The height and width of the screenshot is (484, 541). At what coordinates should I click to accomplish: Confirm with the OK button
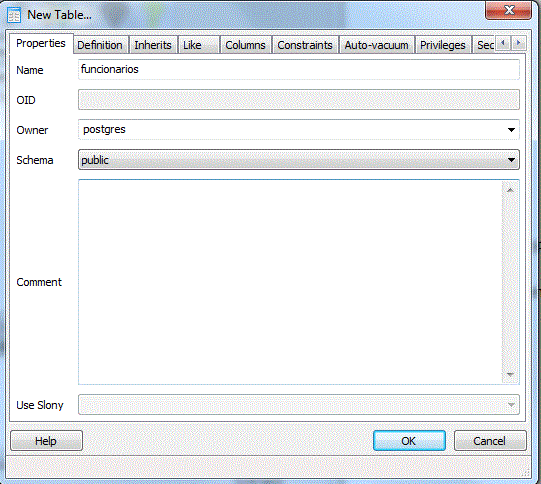(x=409, y=441)
